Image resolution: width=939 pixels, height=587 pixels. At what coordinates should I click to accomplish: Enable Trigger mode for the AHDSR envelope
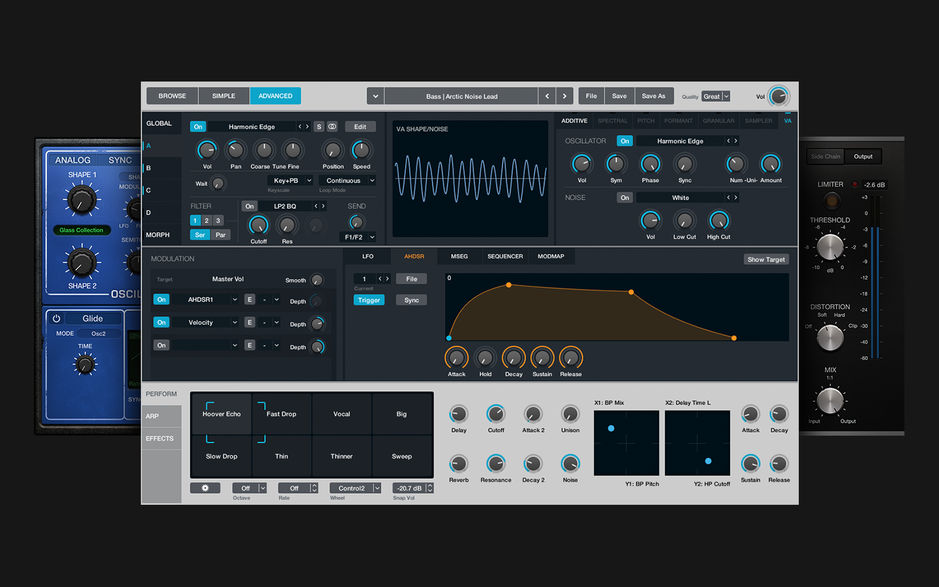[370, 300]
